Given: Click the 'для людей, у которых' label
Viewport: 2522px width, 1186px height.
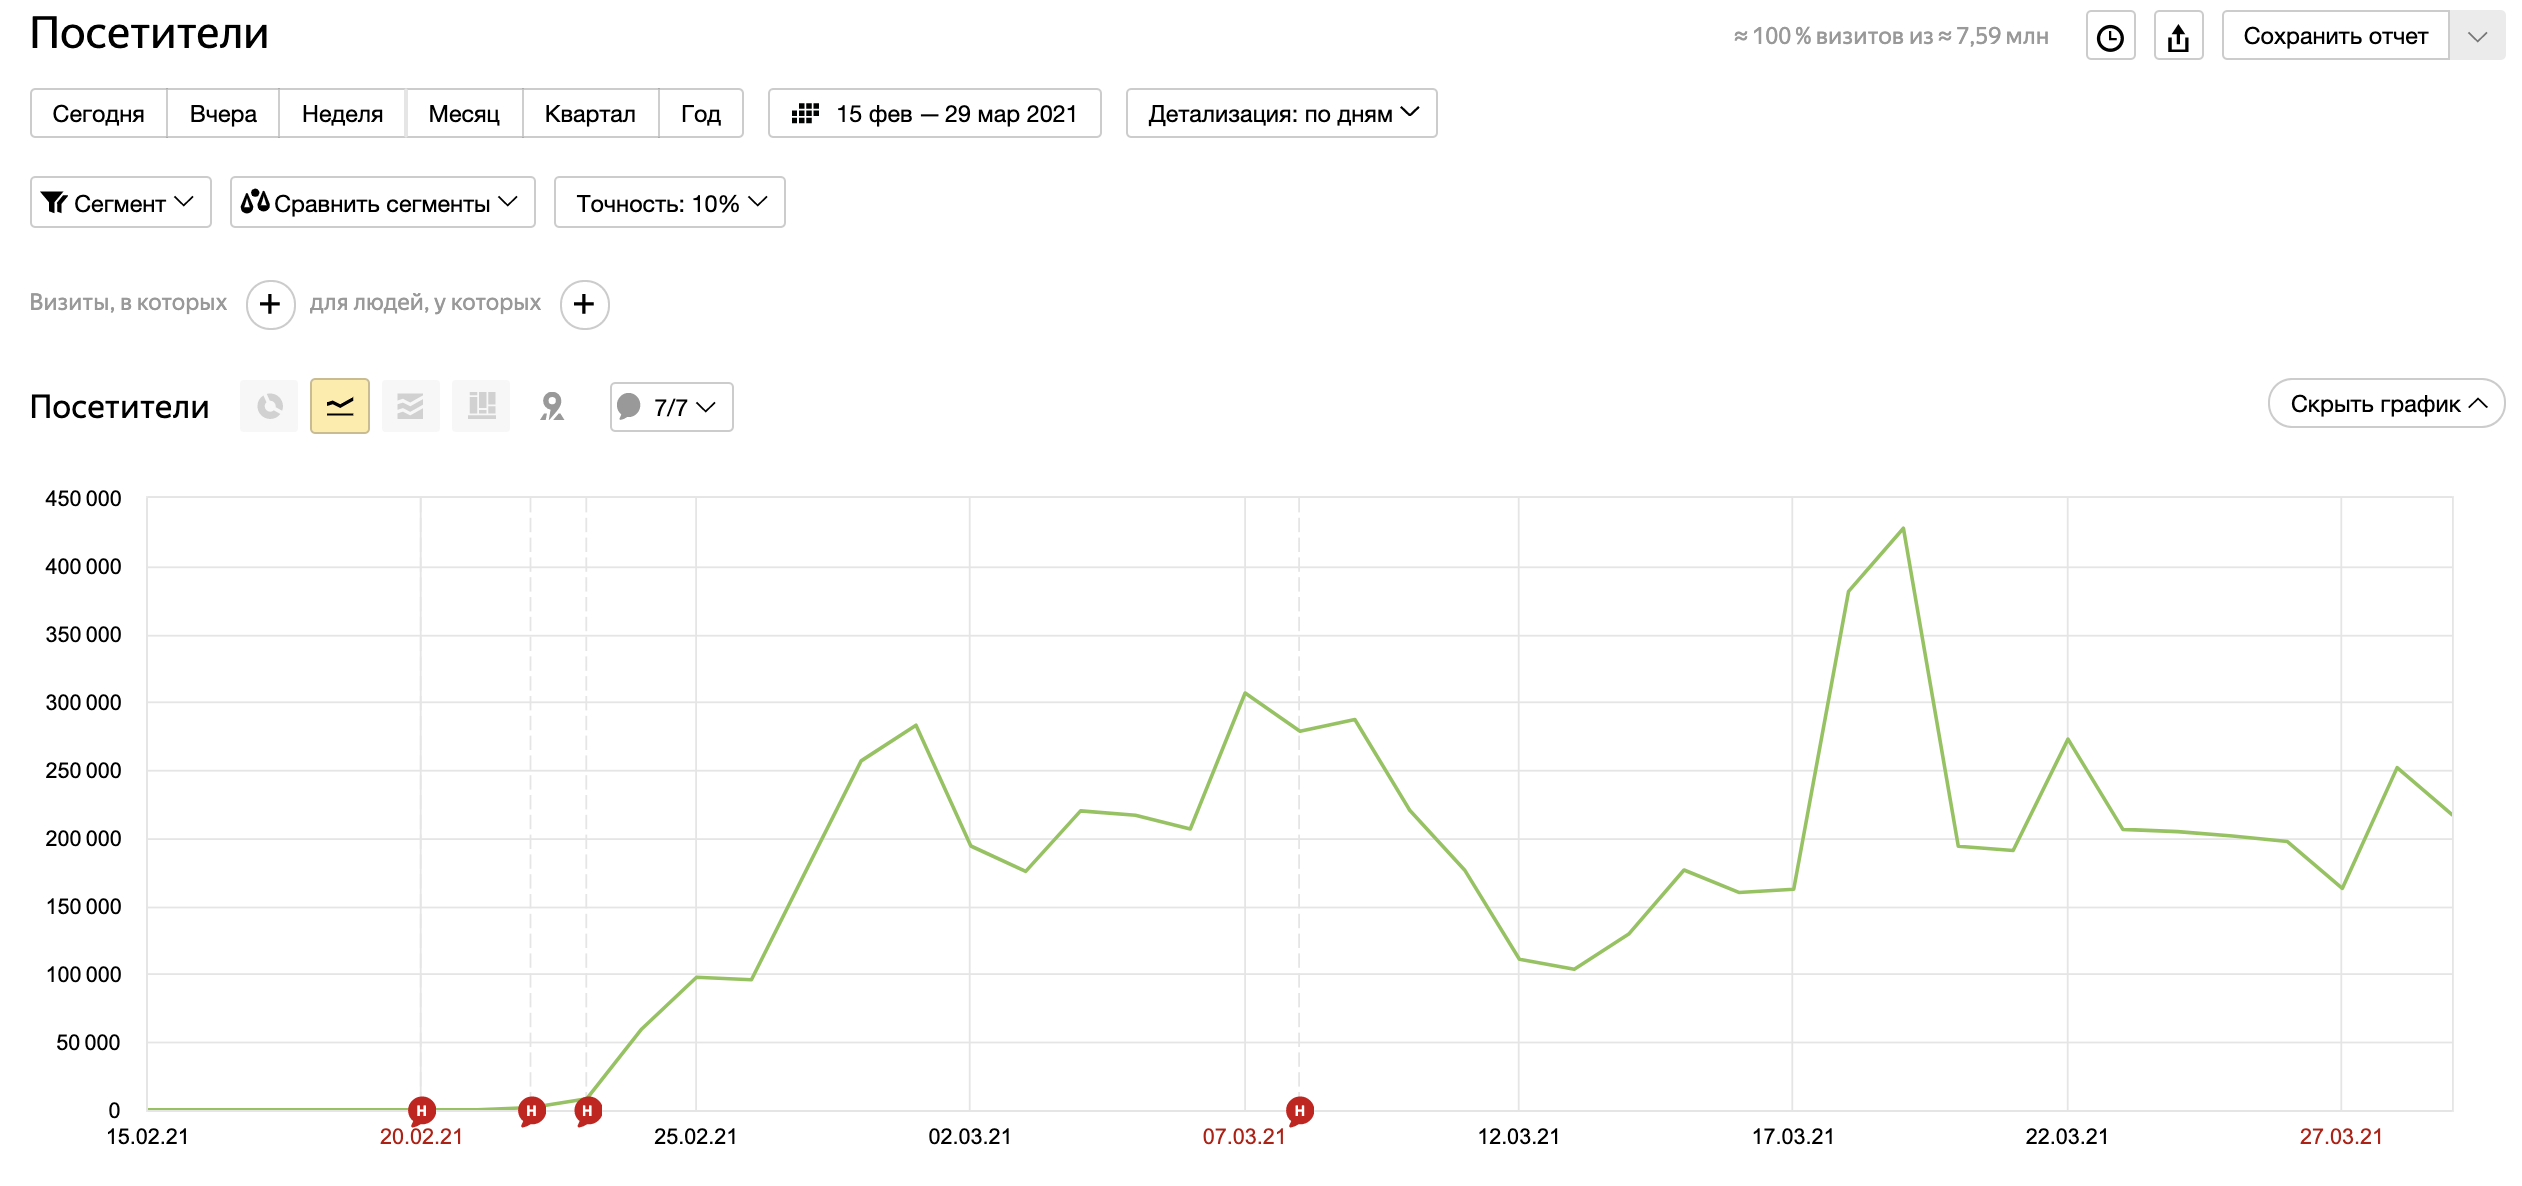Looking at the screenshot, I should 425,303.
